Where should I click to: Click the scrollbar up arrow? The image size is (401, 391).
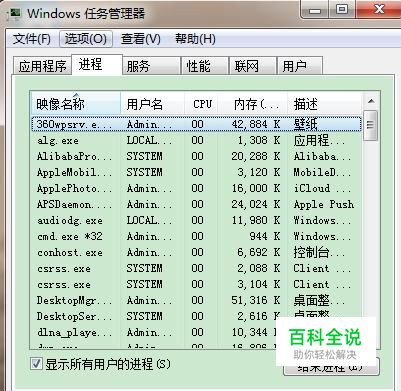coord(371,101)
